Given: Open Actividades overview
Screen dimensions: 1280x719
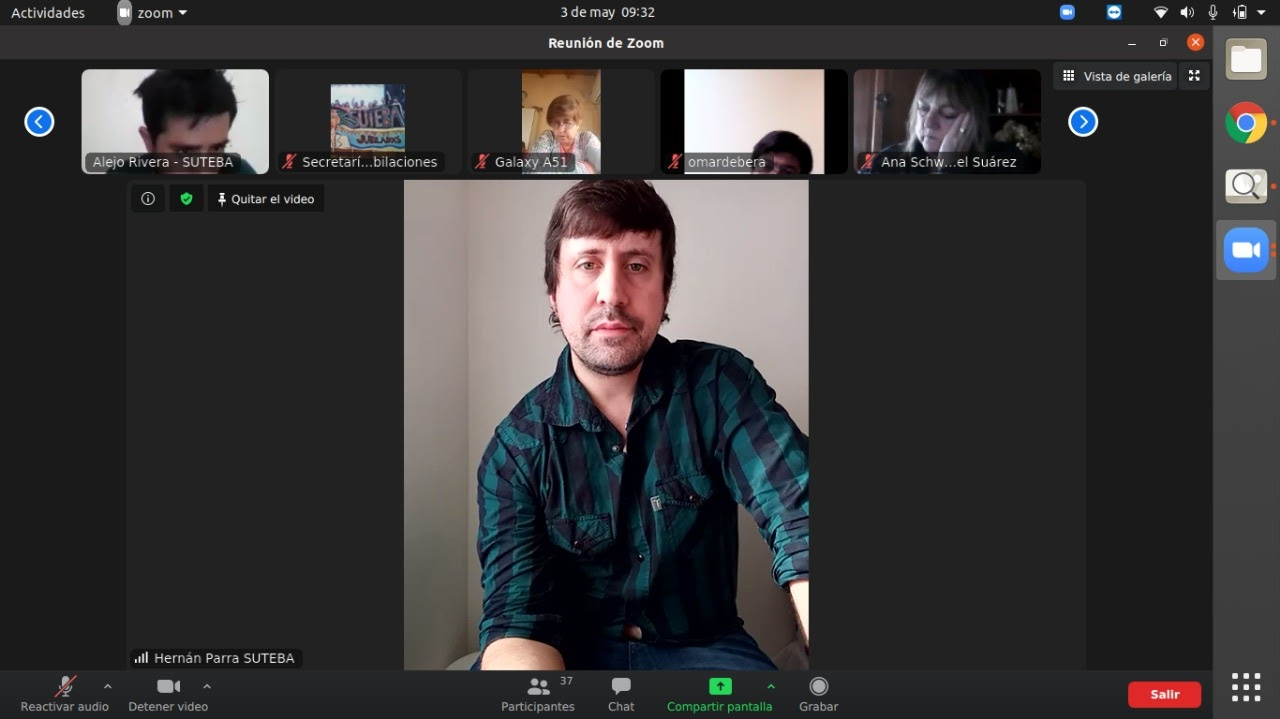Looking at the screenshot, I should click(x=48, y=13).
